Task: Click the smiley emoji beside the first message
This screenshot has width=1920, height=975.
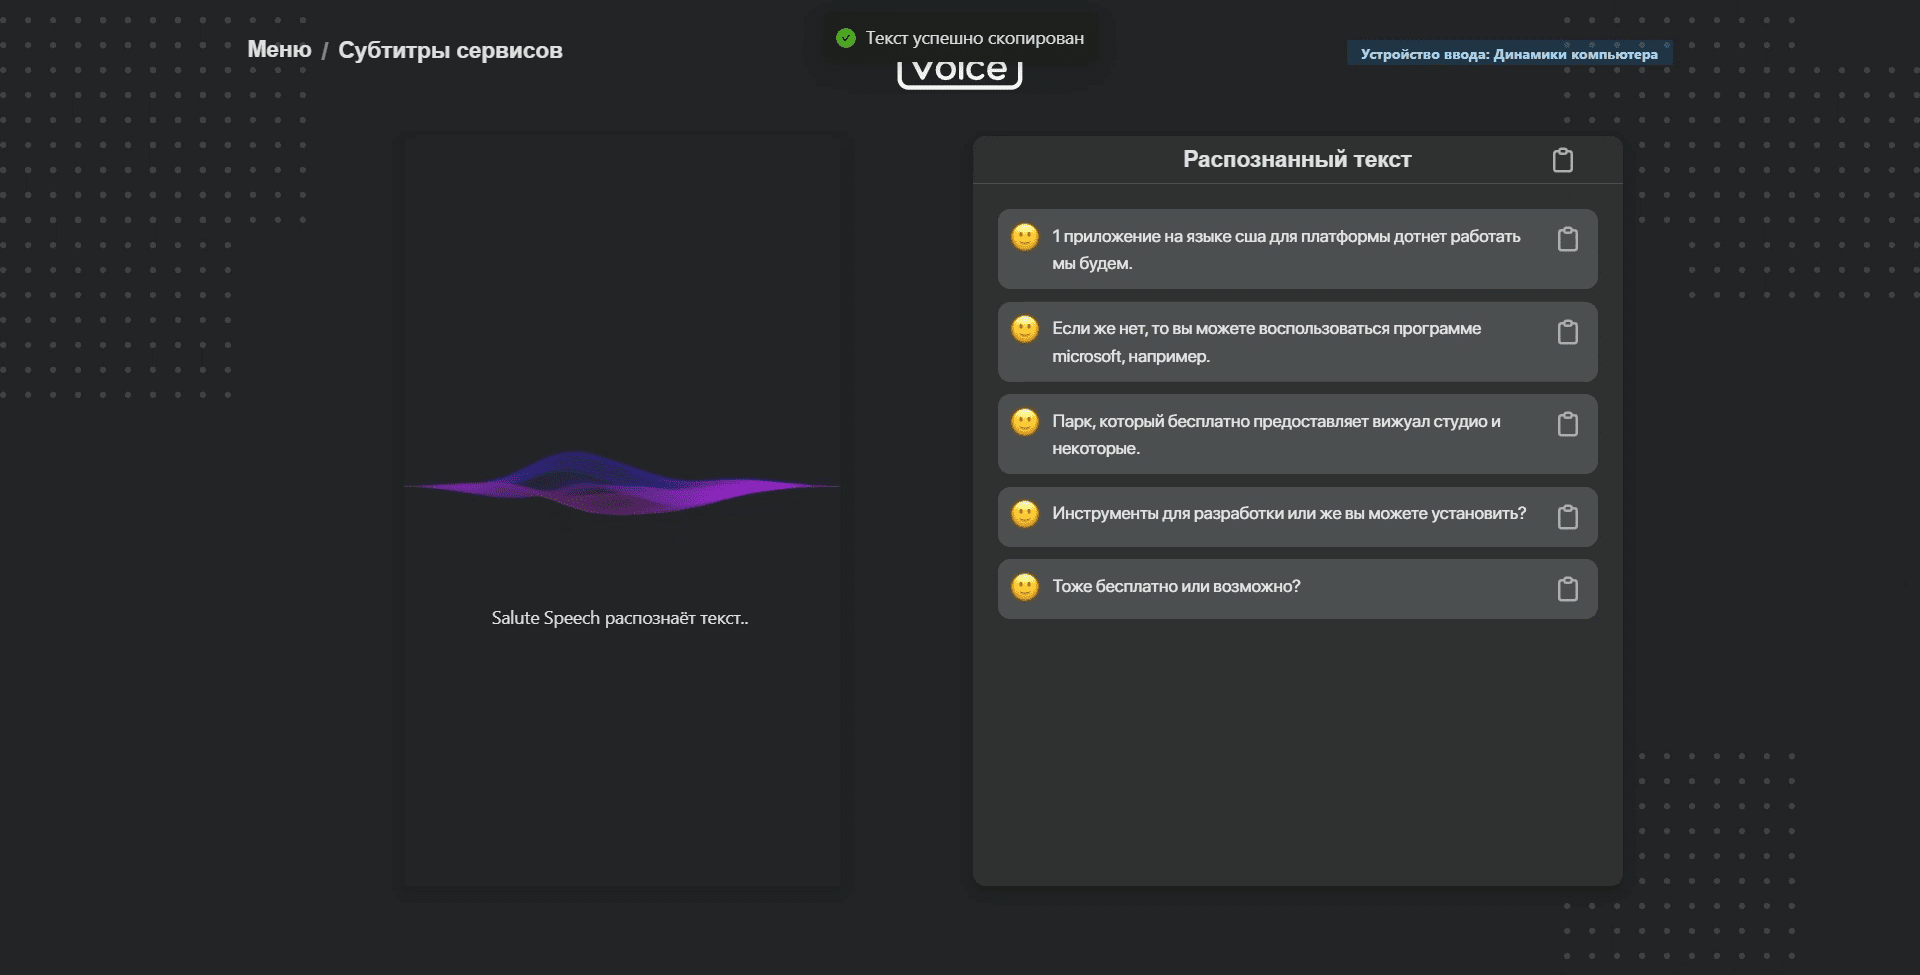Action: coord(1025,237)
